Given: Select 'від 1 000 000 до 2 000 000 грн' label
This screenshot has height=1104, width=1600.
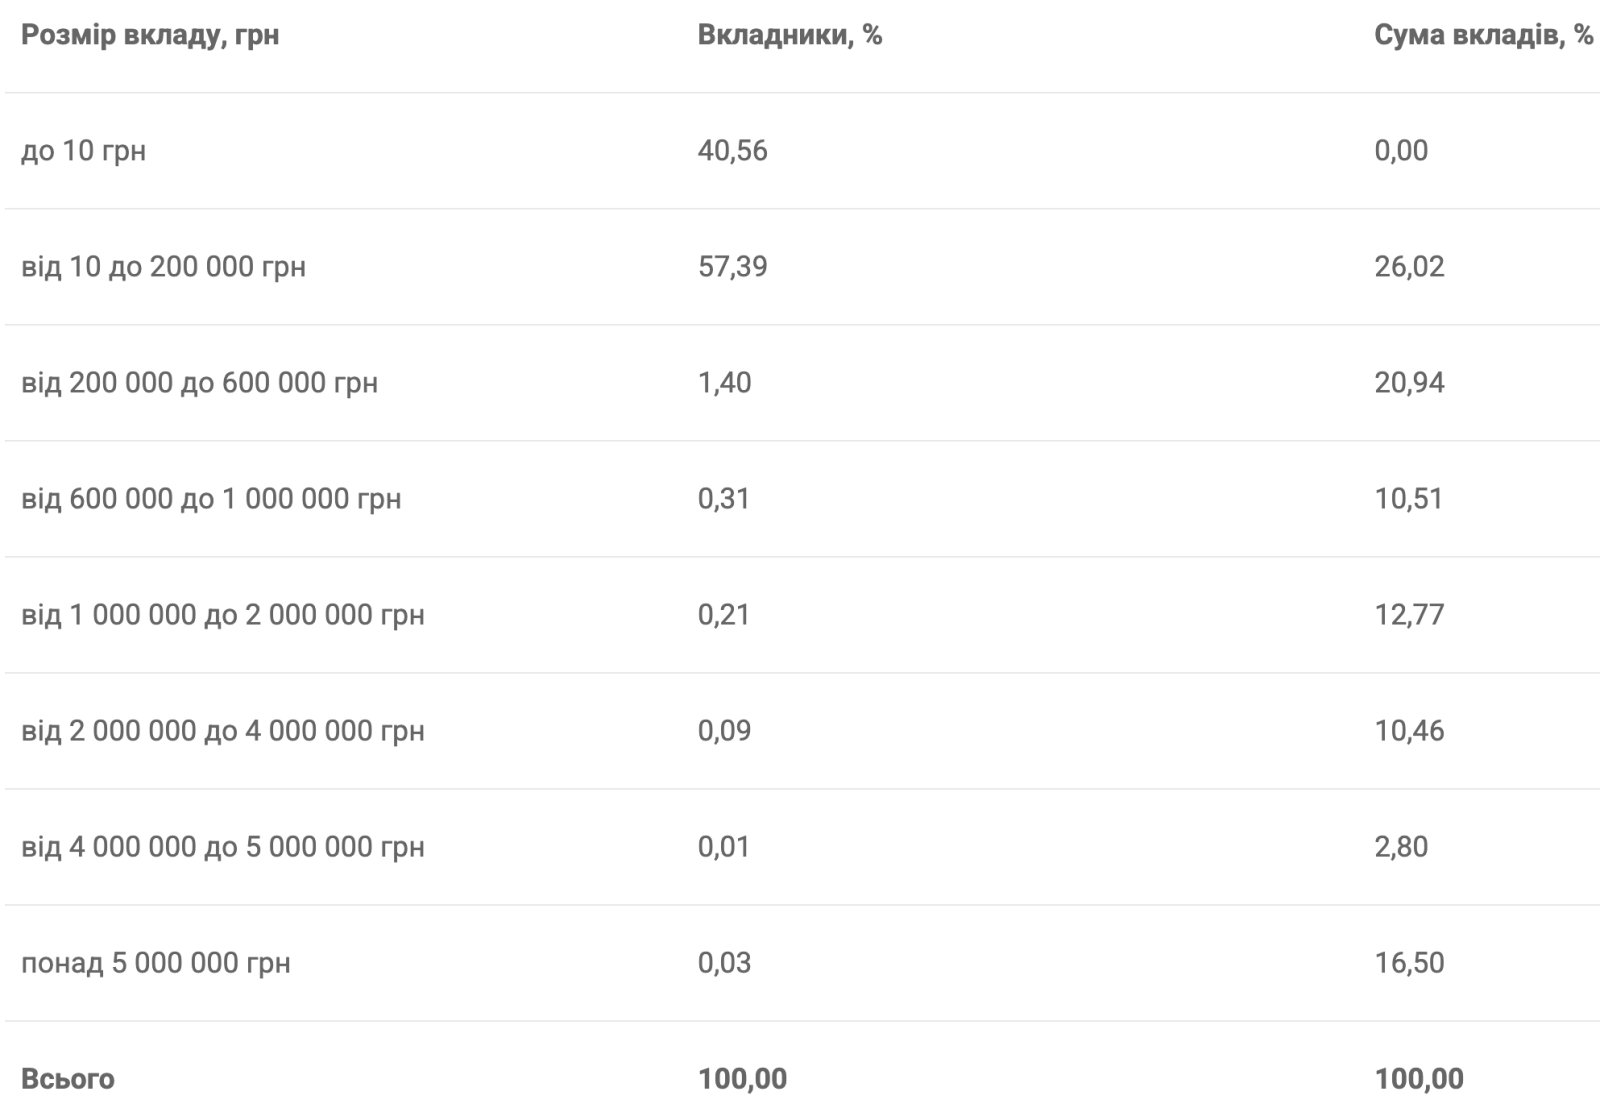Looking at the screenshot, I should click(223, 615).
